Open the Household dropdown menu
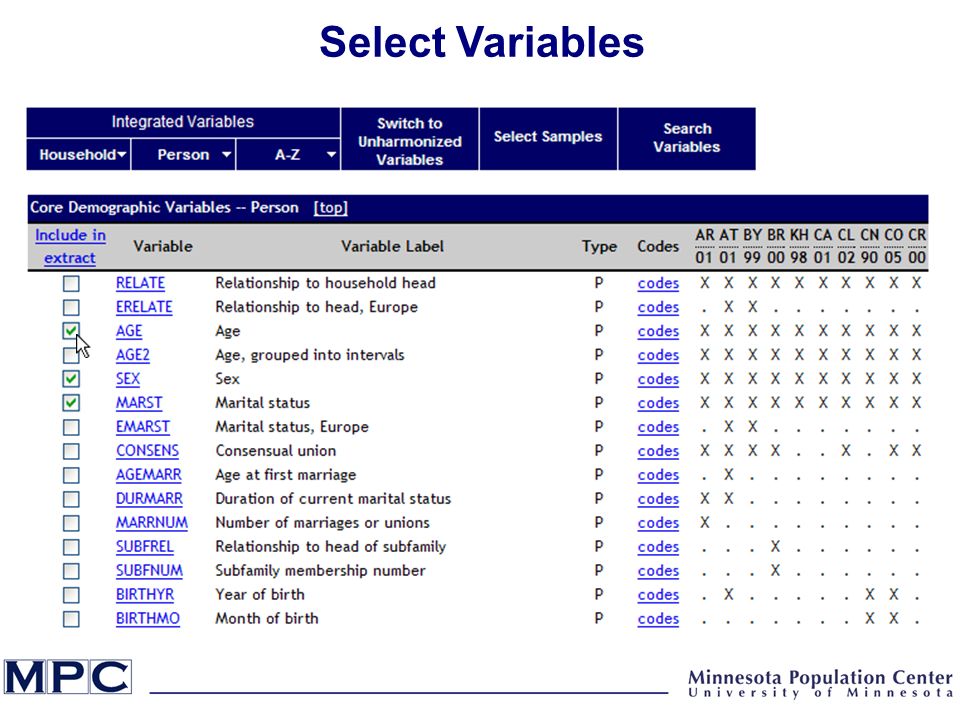 (x=79, y=154)
